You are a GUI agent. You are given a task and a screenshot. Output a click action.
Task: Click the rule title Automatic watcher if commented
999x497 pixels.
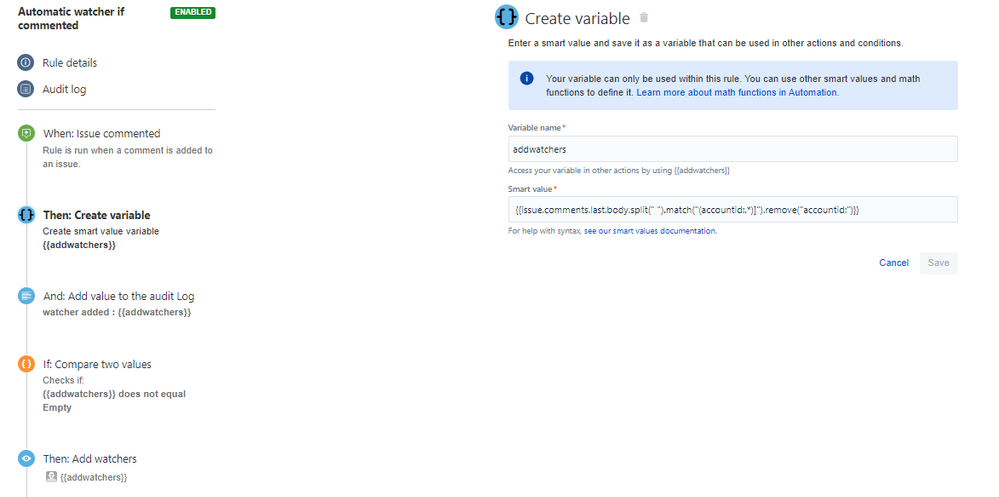pos(71,18)
